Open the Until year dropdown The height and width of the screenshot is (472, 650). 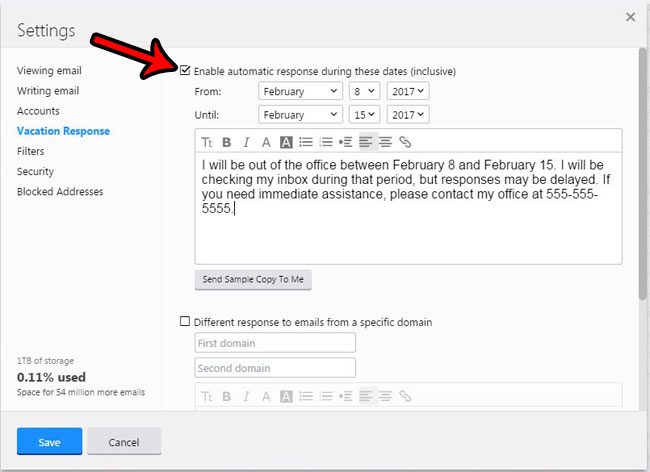coord(408,115)
